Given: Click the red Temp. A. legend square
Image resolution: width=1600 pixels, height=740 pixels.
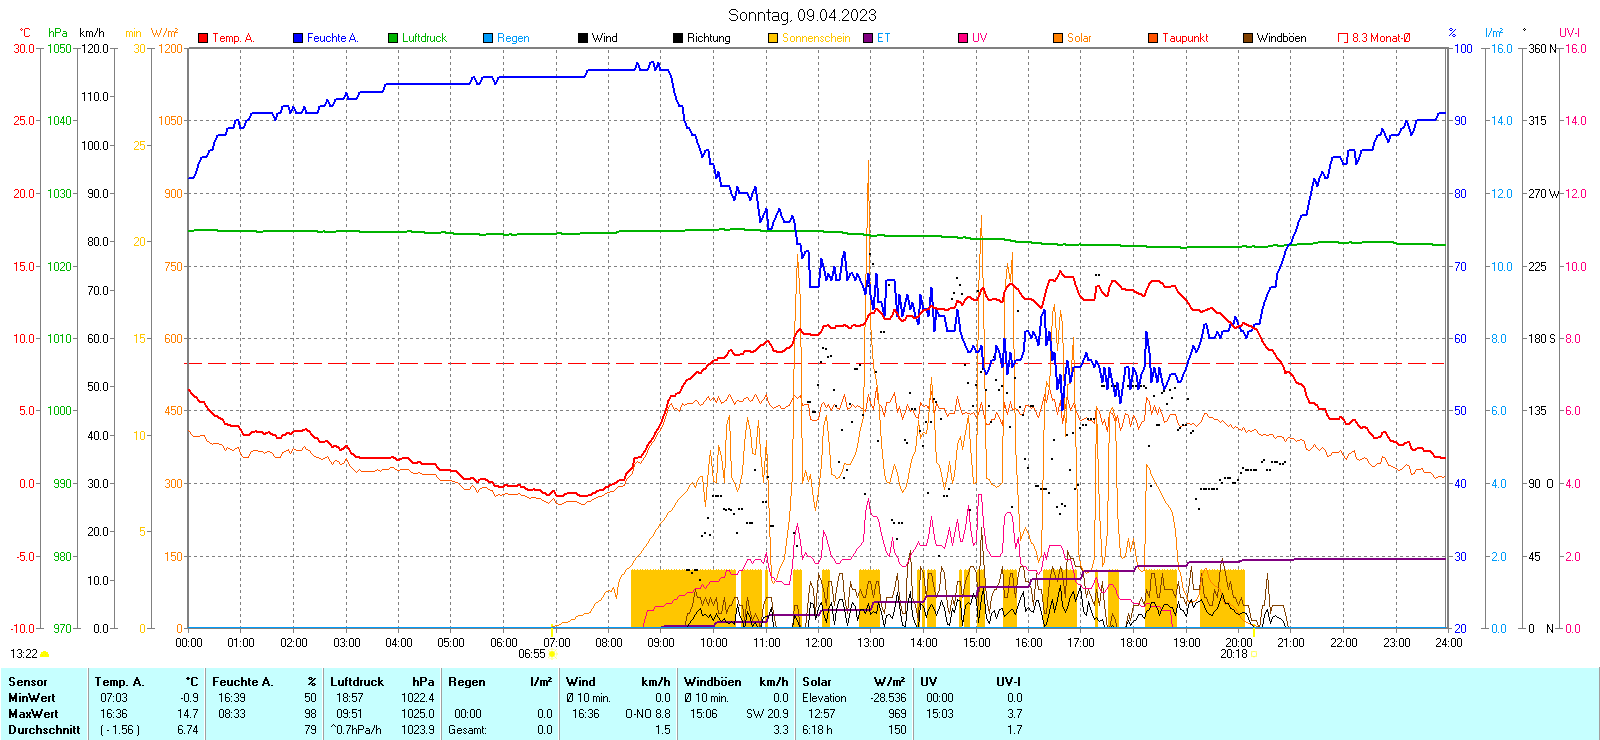Looking at the screenshot, I should [203, 38].
